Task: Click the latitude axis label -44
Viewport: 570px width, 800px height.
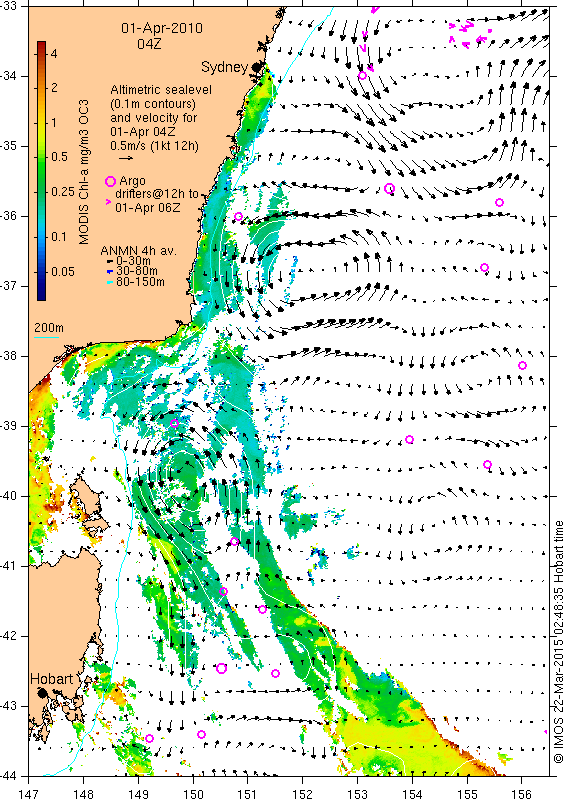Action: coord(9,776)
